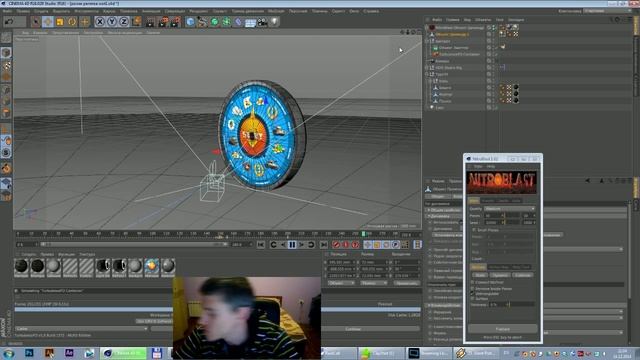Open the Object Manager's File menu

(437, 20)
